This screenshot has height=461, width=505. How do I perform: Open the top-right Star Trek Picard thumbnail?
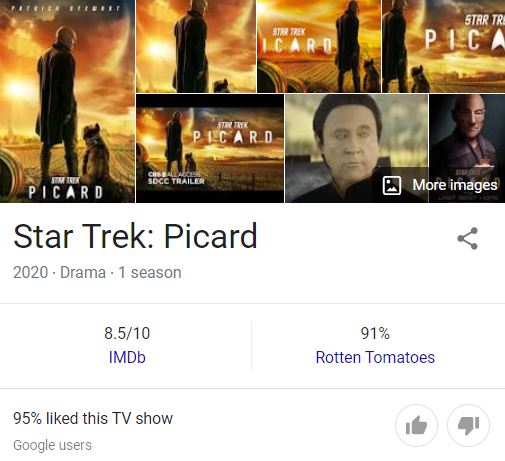pos(443,46)
